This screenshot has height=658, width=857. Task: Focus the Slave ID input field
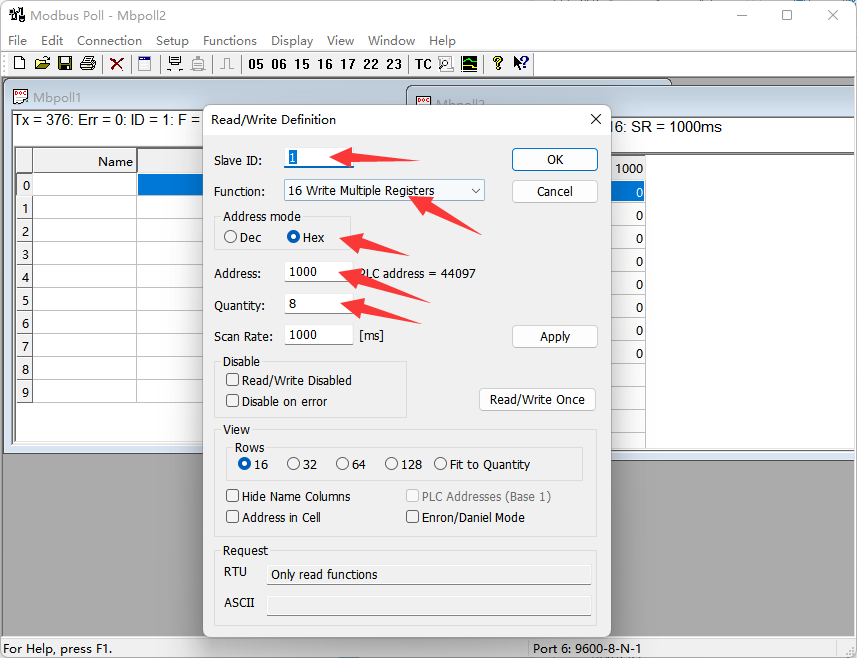319,158
